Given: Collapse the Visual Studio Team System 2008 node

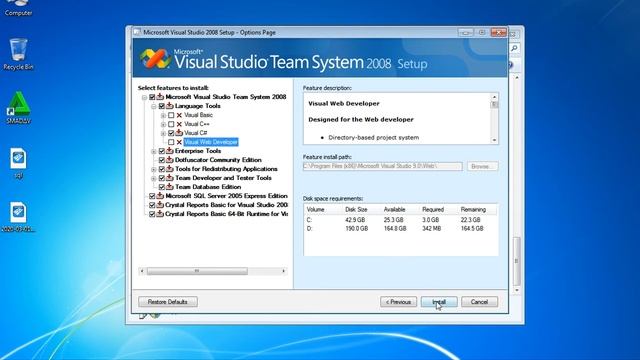Looking at the screenshot, I should pyautogui.click(x=144, y=97).
